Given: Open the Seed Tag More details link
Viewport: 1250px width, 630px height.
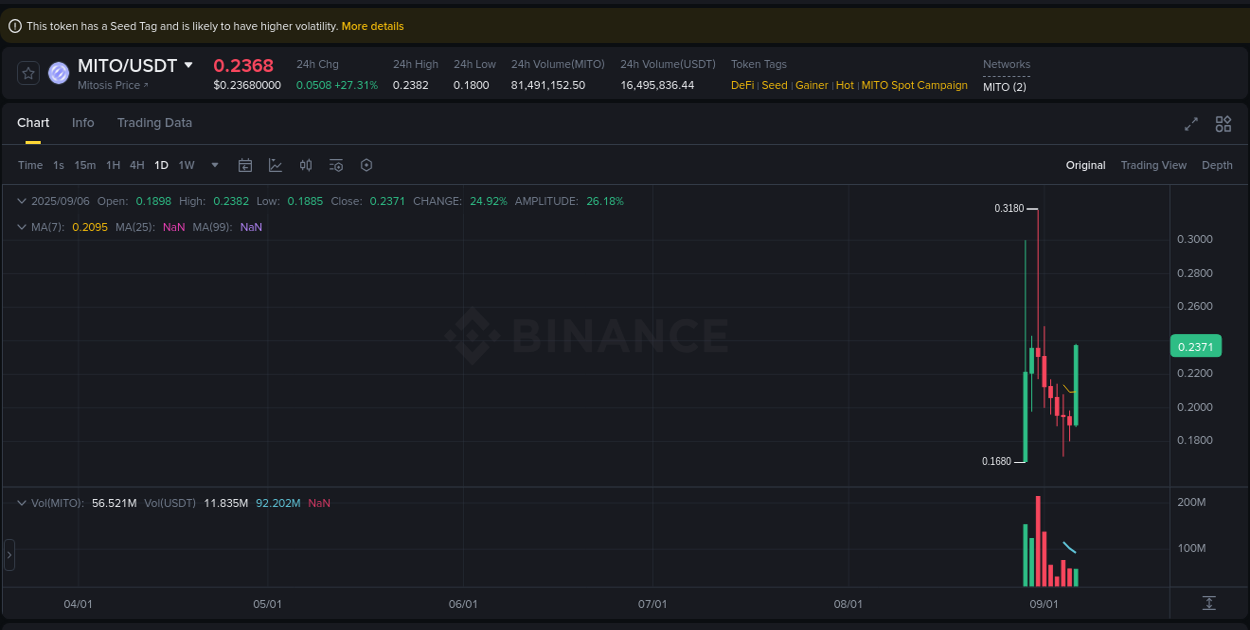Looking at the screenshot, I should (372, 25).
